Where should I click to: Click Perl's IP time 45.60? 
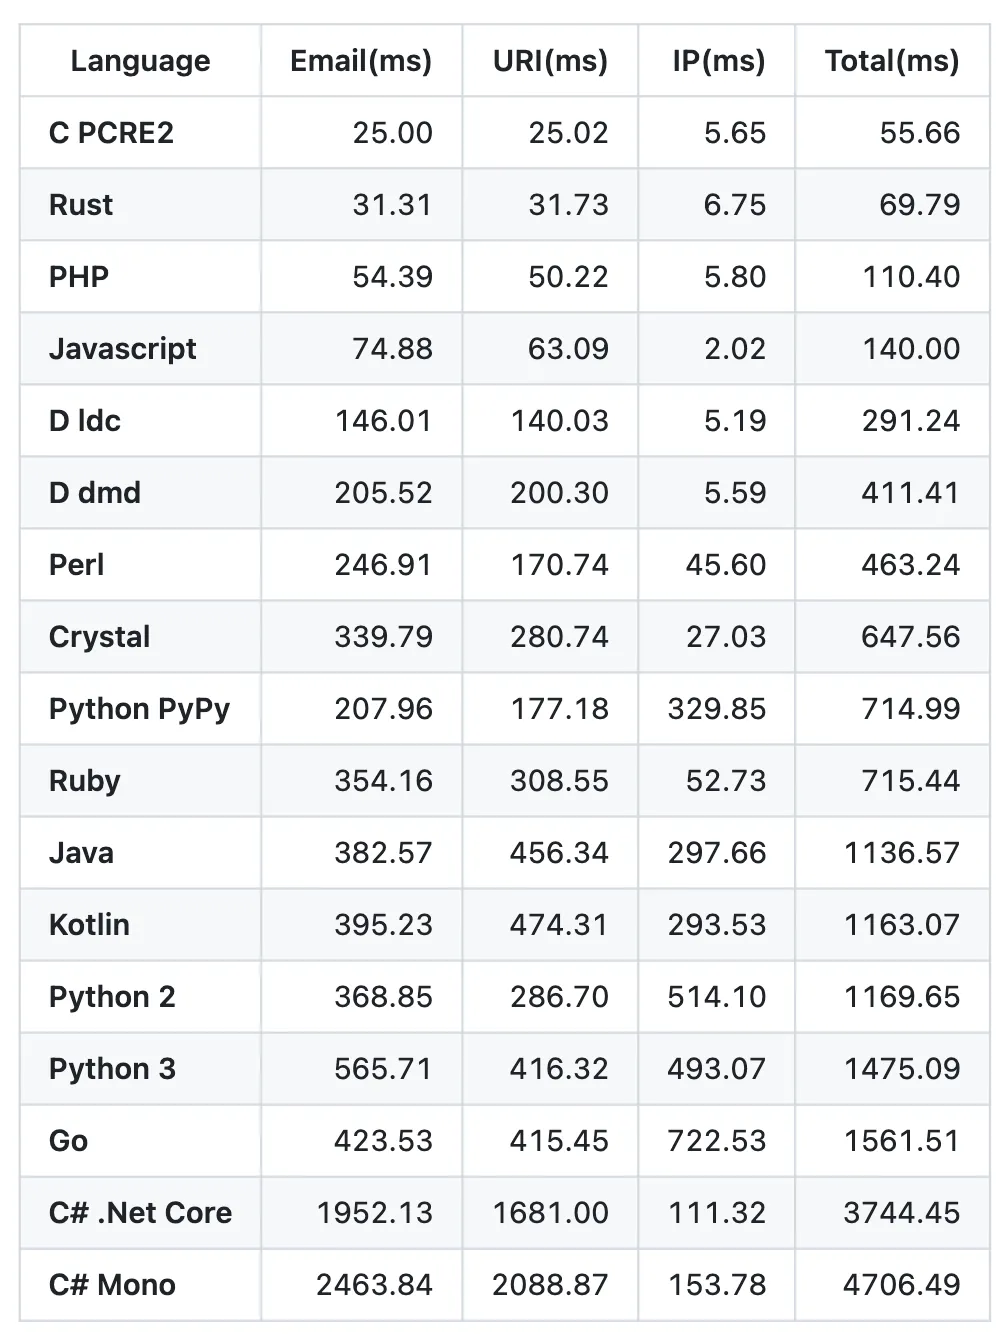[725, 565]
